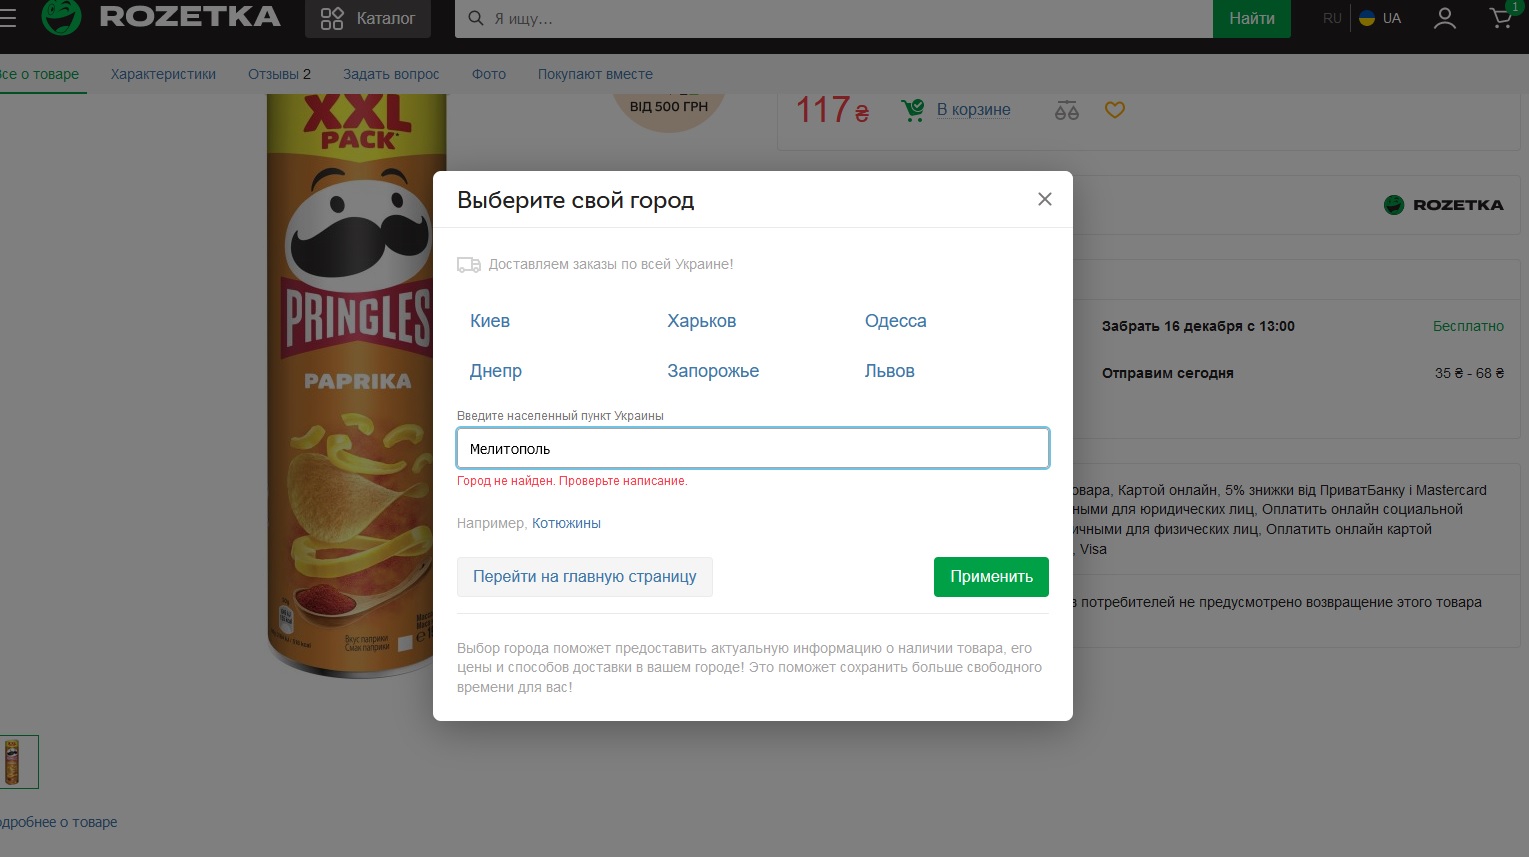The image size is (1529, 857).
Task: Open the Отзывы tab
Action: pyautogui.click(x=279, y=74)
